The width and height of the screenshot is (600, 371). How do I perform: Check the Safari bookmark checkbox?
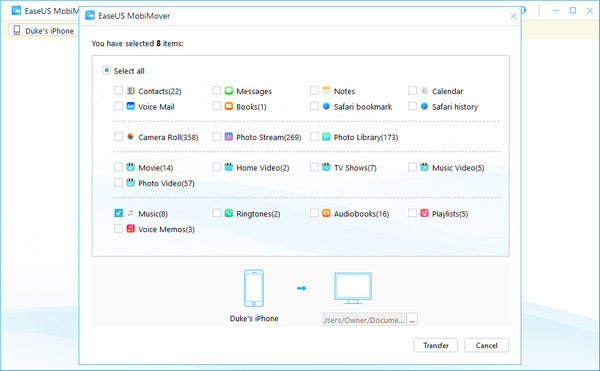[x=314, y=106]
